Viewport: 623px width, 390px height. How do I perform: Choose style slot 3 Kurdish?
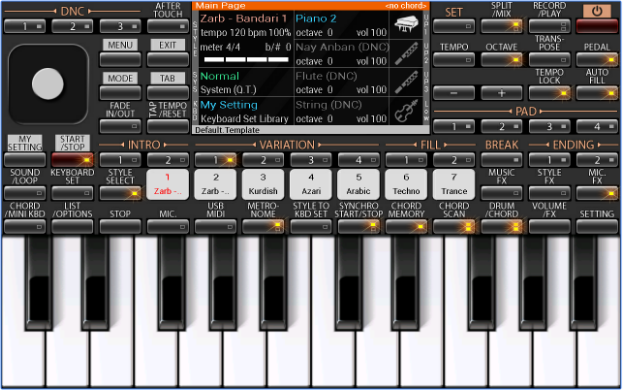coord(263,185)
